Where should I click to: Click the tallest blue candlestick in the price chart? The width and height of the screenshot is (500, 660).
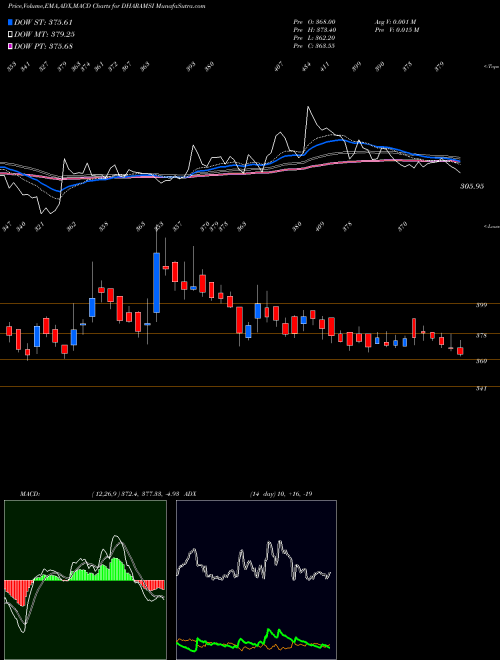point(157,282)
